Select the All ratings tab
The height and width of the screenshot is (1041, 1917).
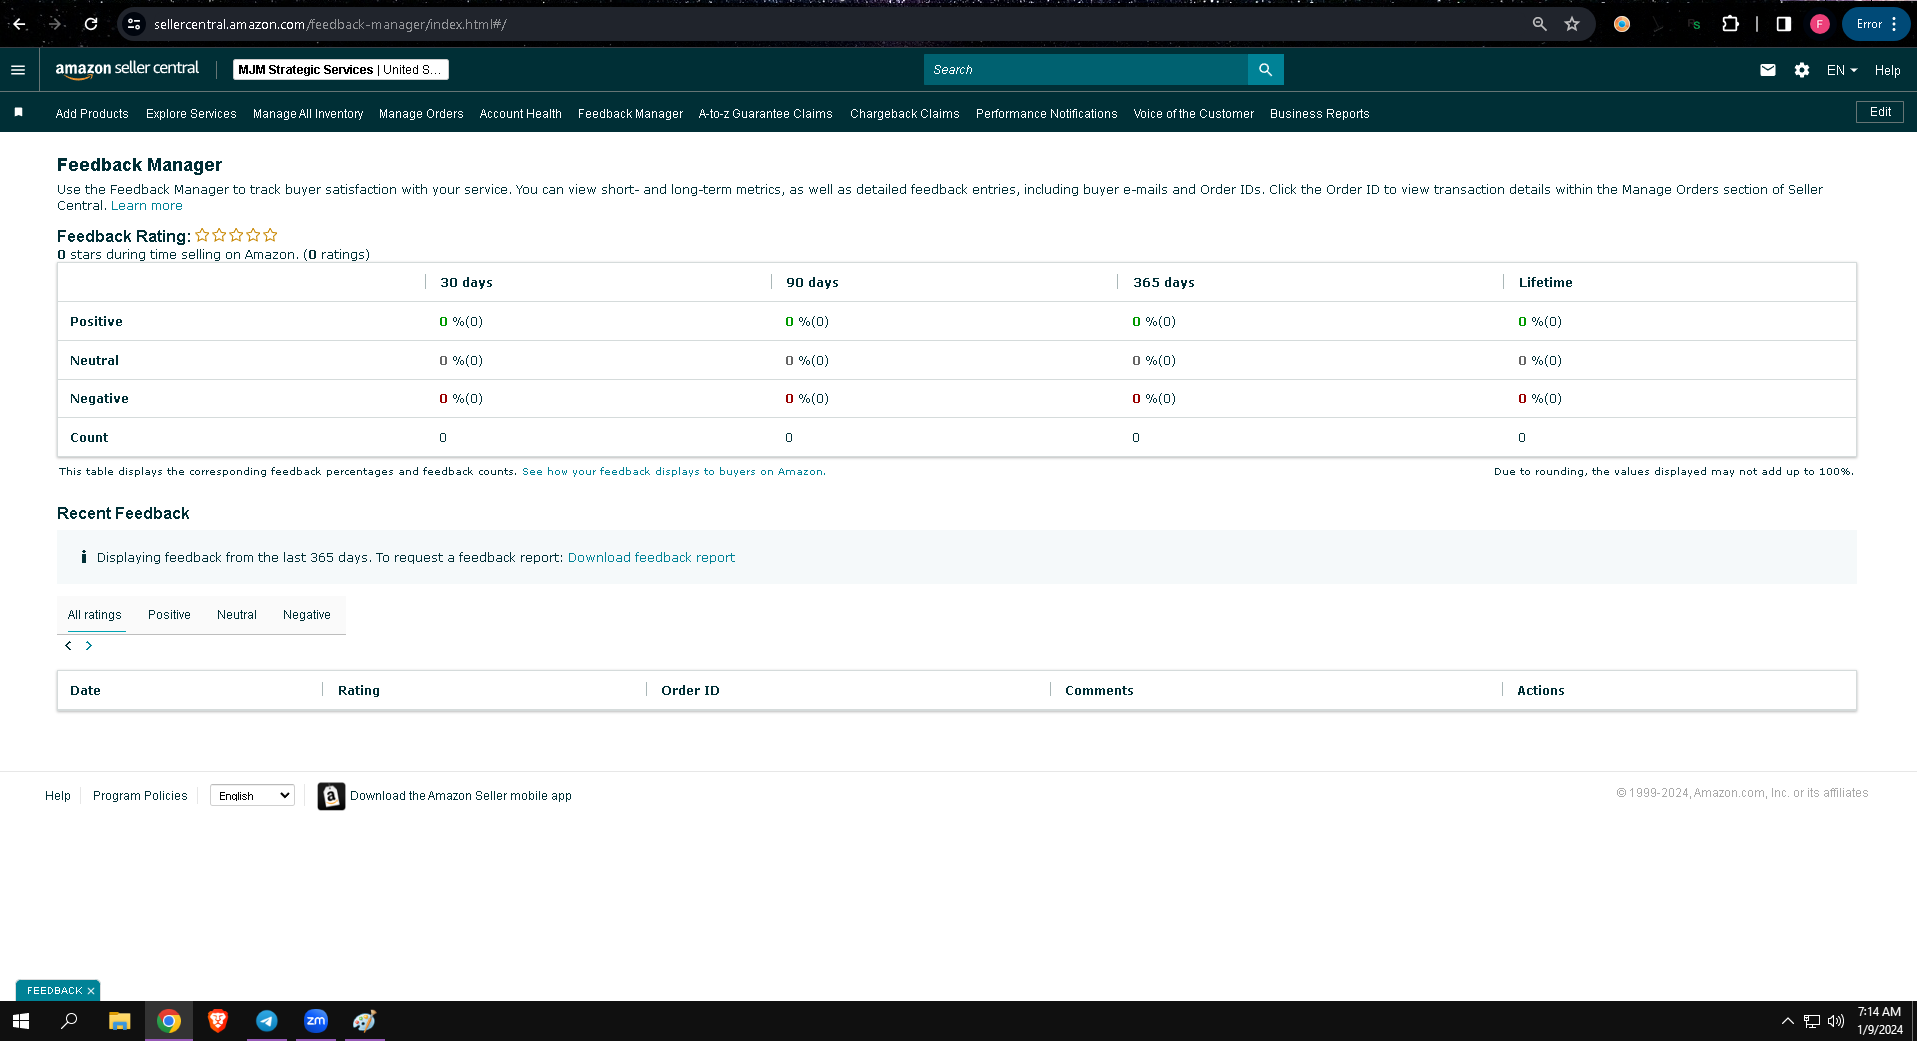coord(95,615)
